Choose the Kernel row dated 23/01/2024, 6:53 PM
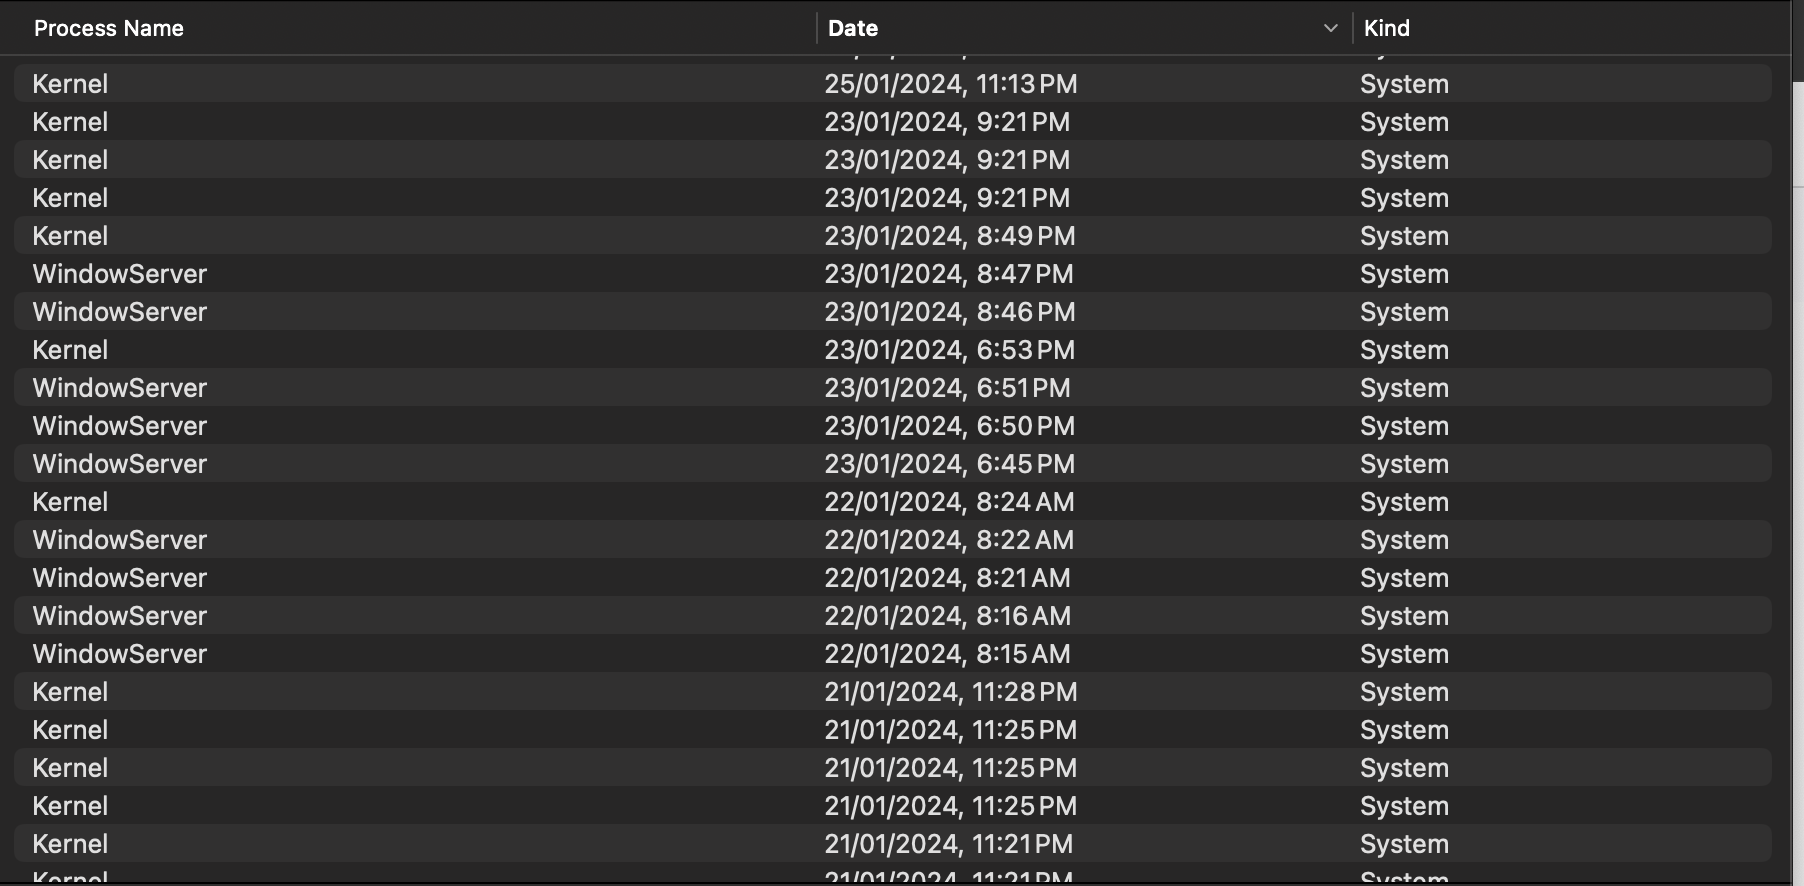This screenshot has width=1804, height=886. click(x=893, y=350)
